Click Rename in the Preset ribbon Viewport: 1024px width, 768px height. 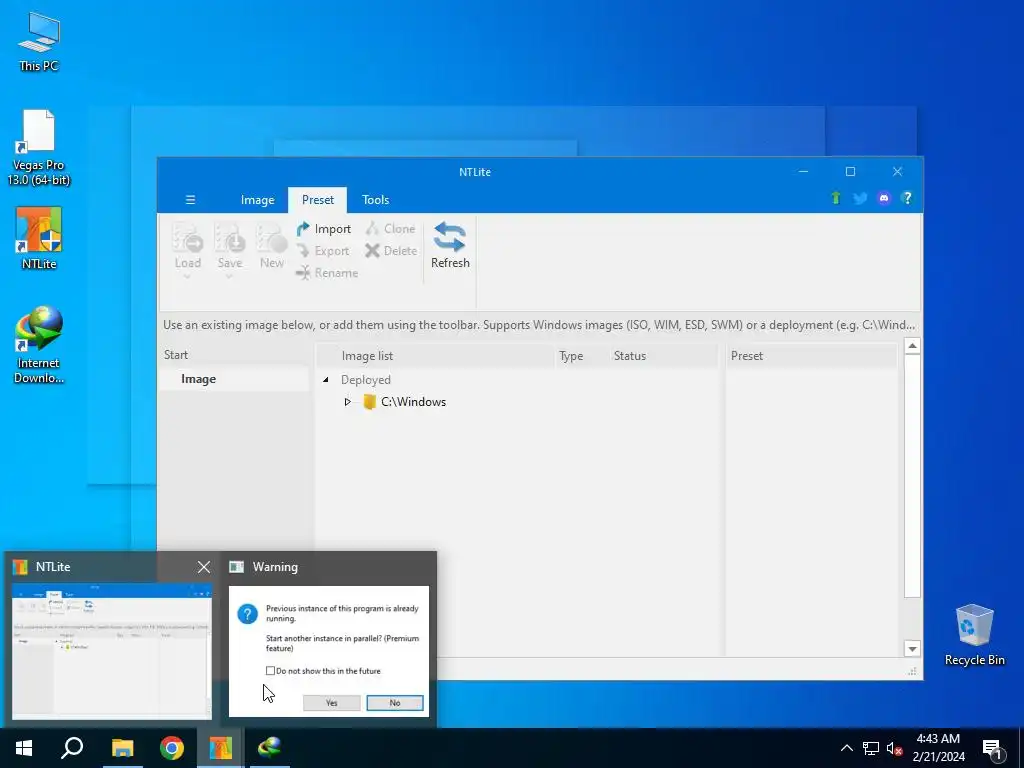pyautogui.click(x=327, y=273)
